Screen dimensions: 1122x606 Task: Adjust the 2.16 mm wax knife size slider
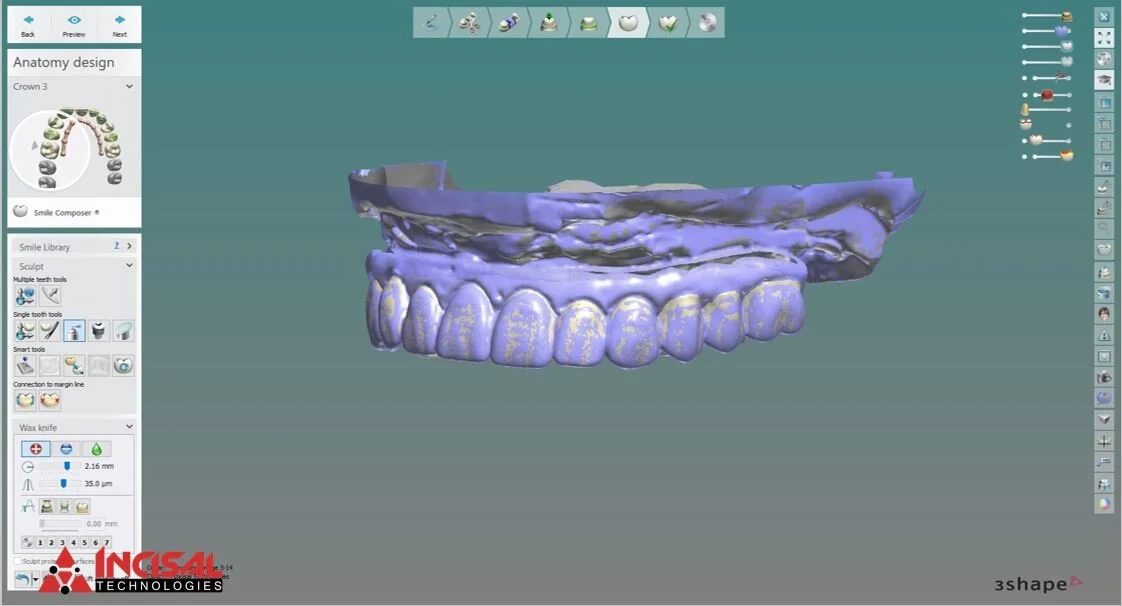(x=67, y=466)
